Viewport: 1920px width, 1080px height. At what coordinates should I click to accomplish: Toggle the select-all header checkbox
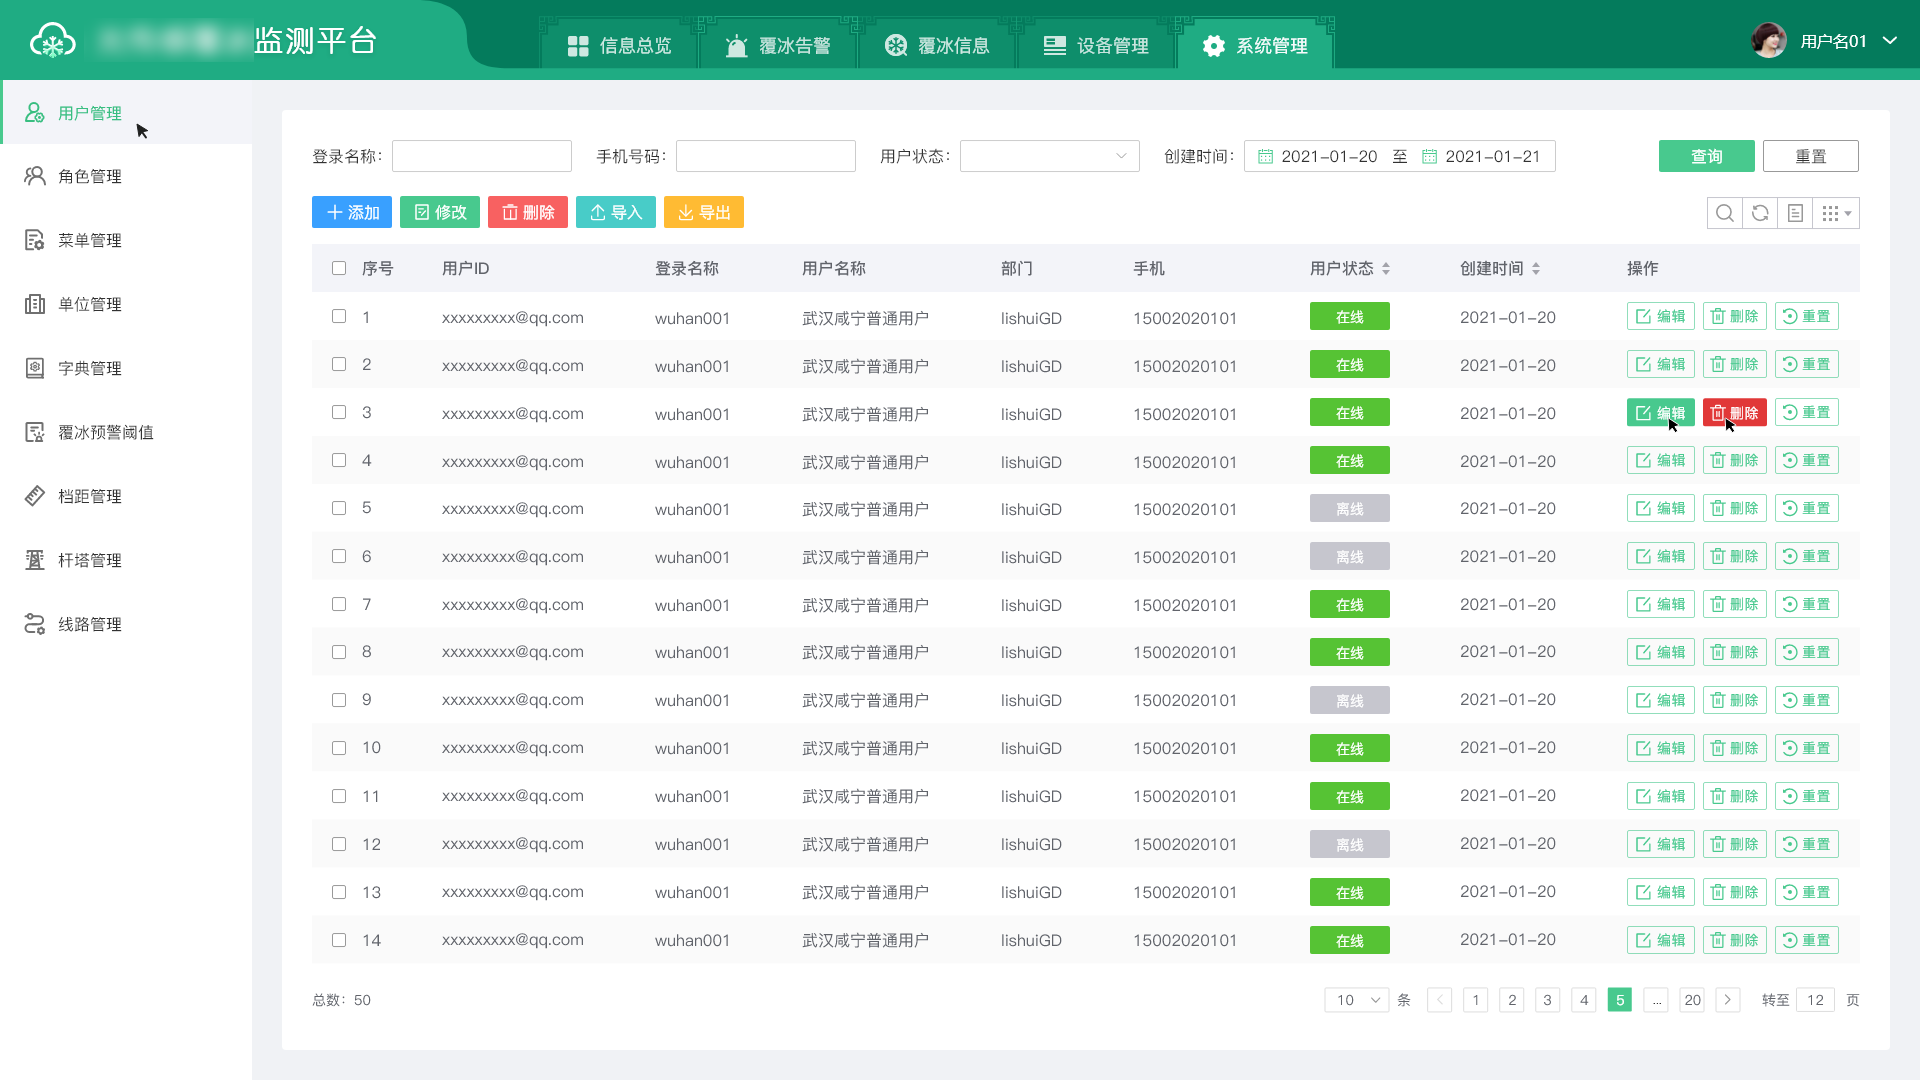pos(339,268)
